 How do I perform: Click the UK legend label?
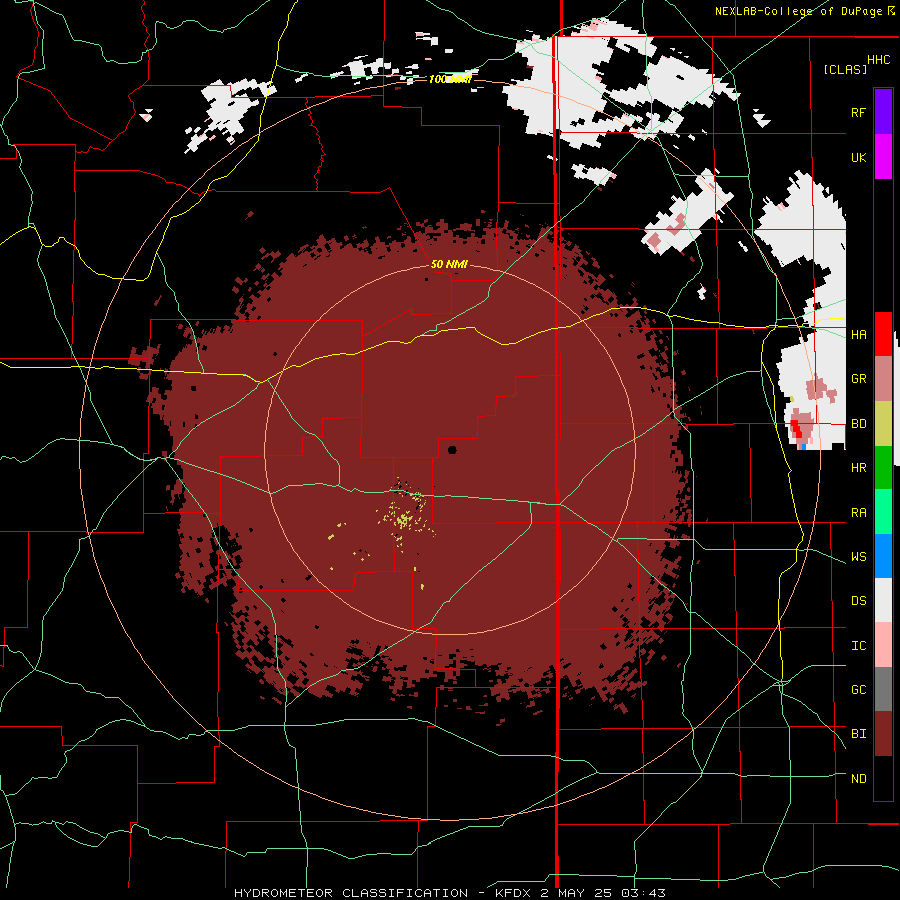[858, 157]
